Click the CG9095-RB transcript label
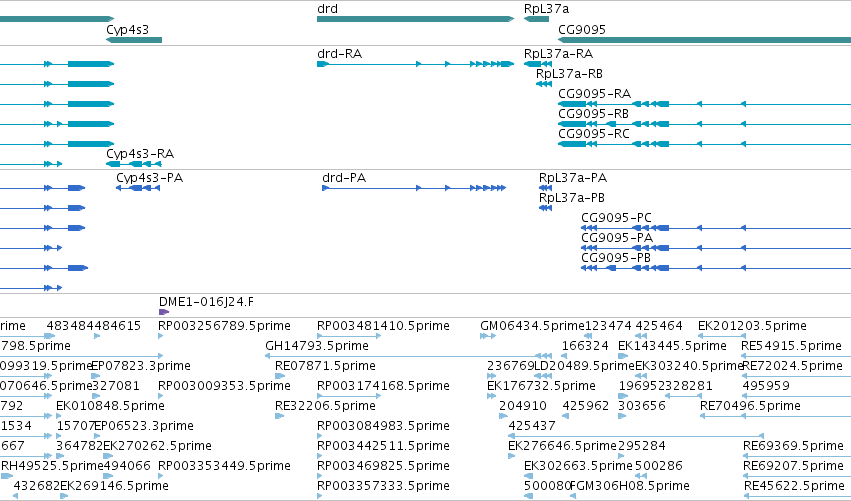Screen dimensions: 851x501 tap(593, 113)
